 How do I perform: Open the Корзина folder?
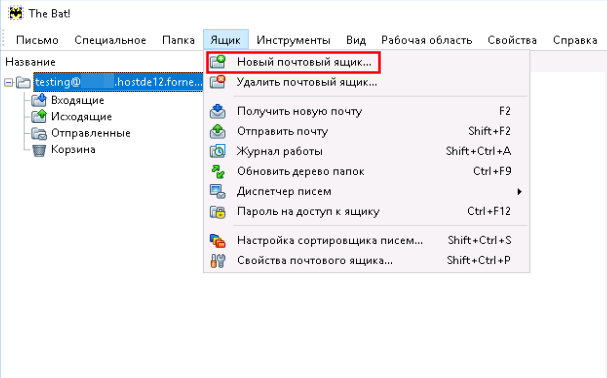(73, 149)
